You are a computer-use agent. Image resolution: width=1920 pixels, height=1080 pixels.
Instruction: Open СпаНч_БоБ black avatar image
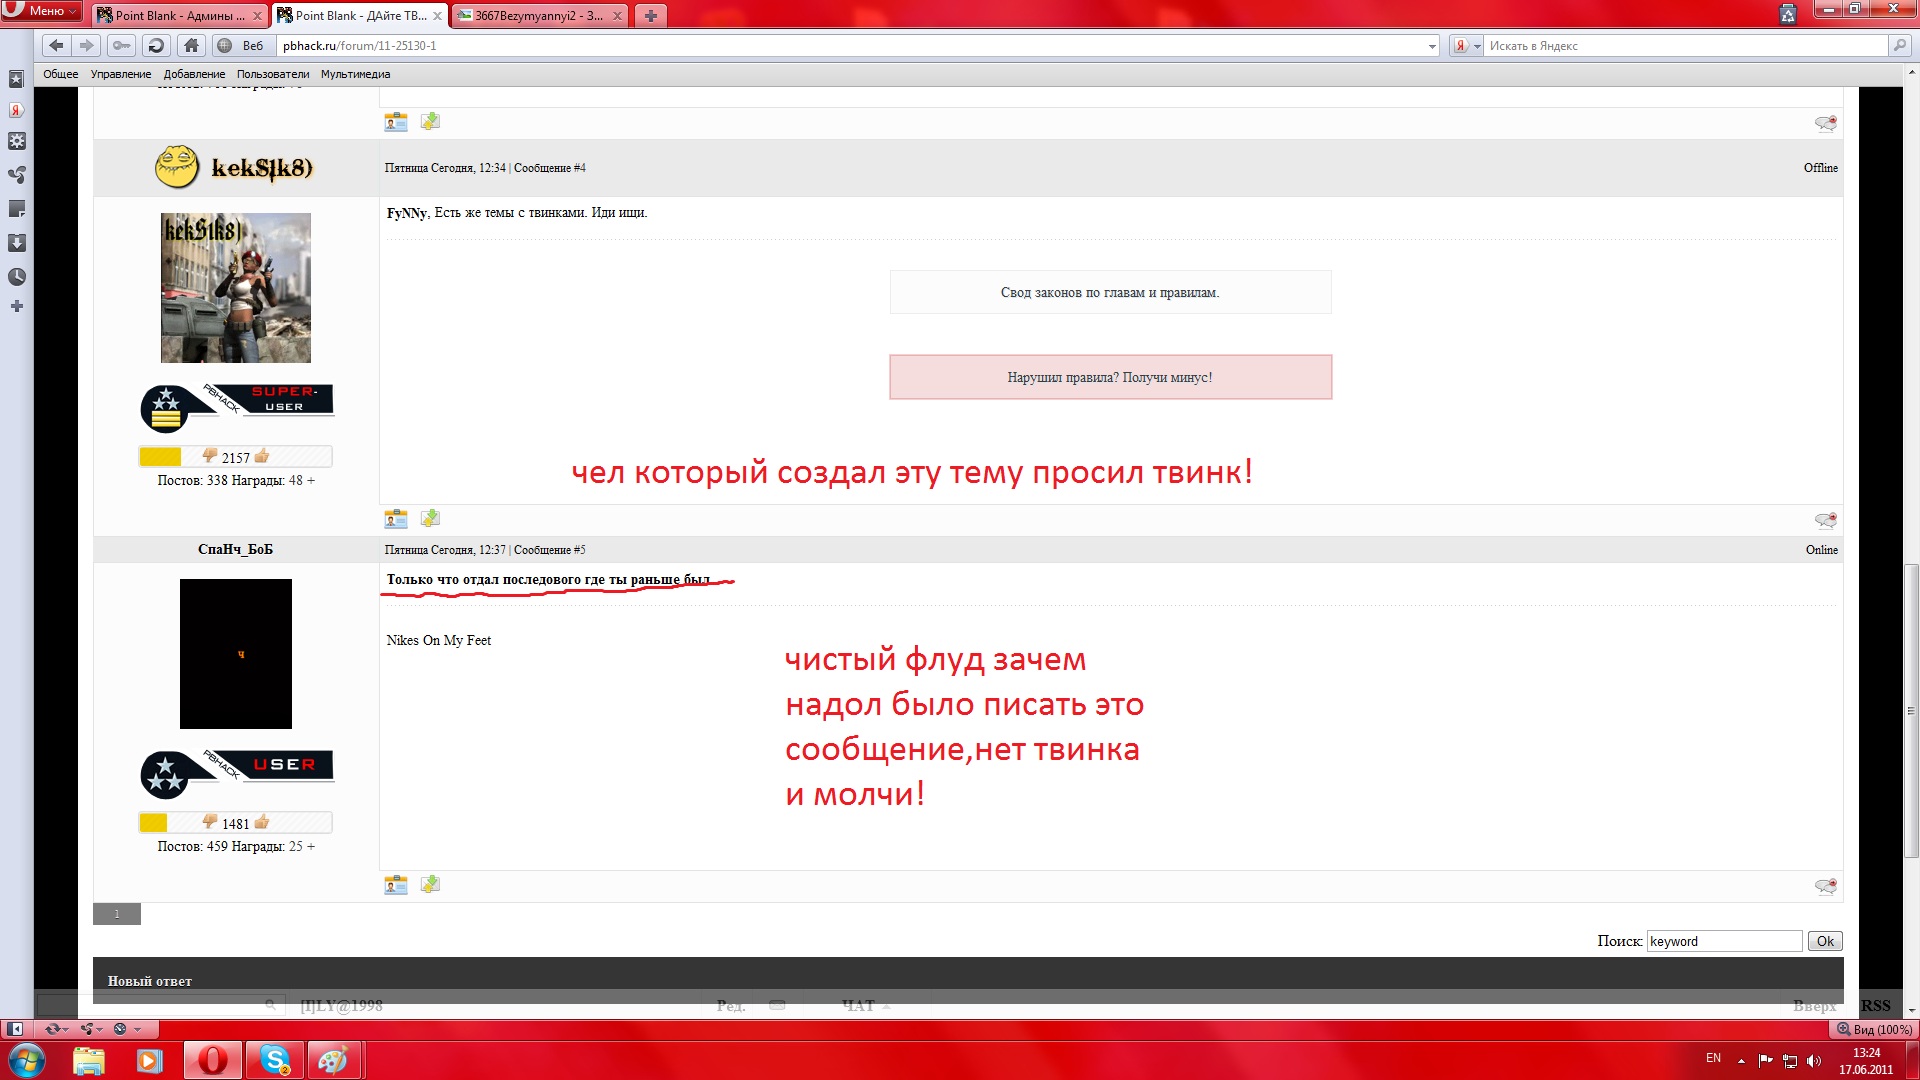(236, 654)
